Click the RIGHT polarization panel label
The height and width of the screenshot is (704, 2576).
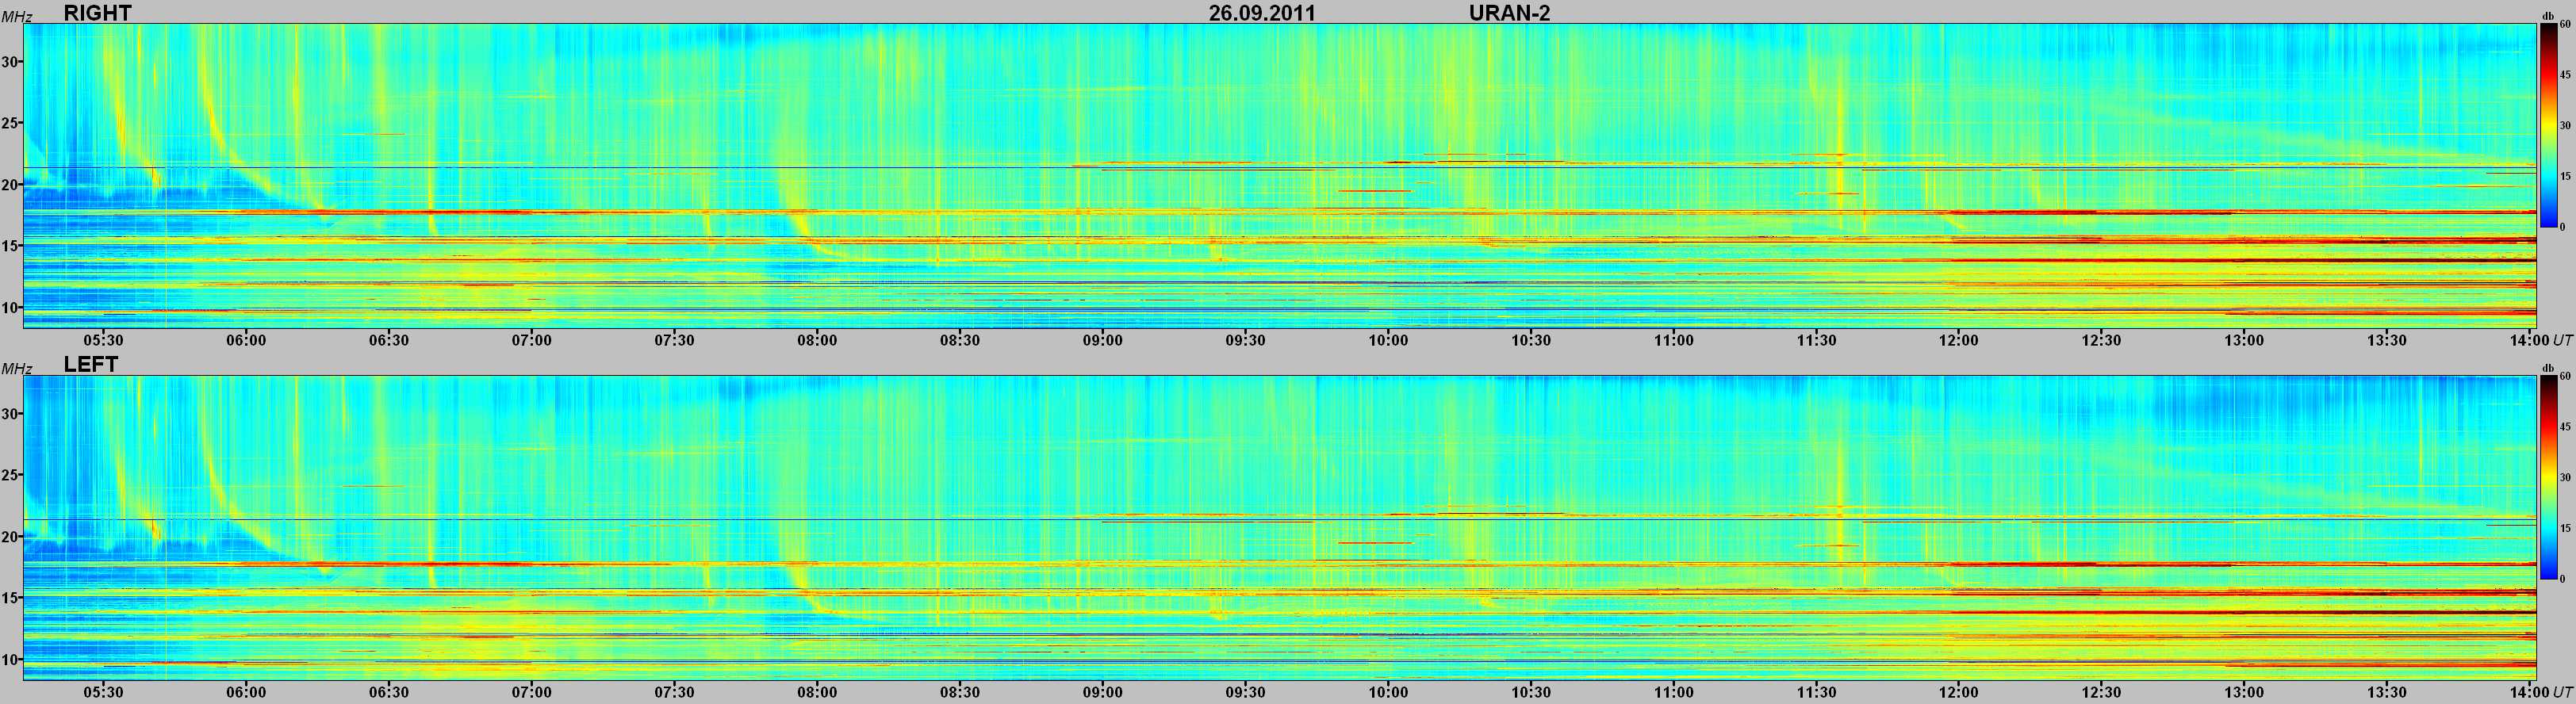pos(97,13)
